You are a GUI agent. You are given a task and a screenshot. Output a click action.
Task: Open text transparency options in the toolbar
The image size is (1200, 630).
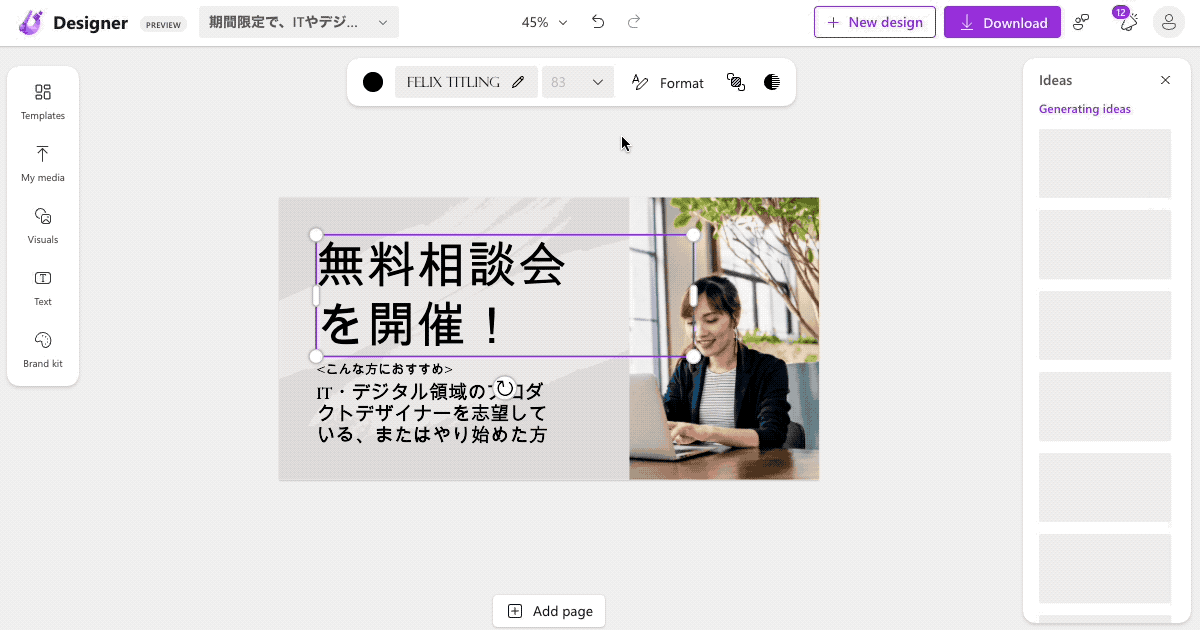click(x=772, y=82)
